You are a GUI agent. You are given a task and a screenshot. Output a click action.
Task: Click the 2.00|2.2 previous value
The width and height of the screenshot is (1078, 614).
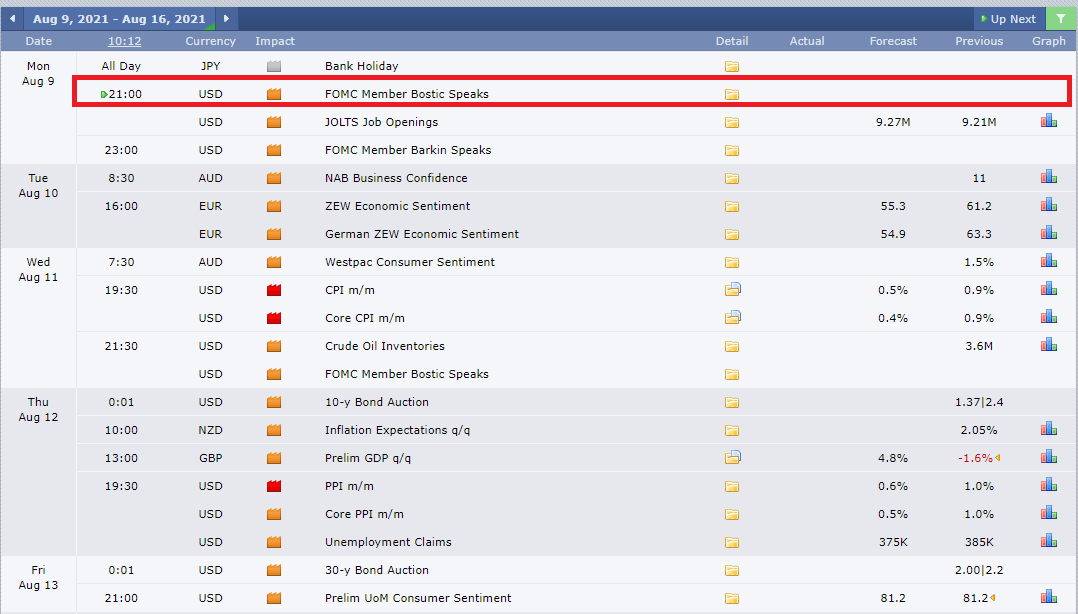point(979,570)
